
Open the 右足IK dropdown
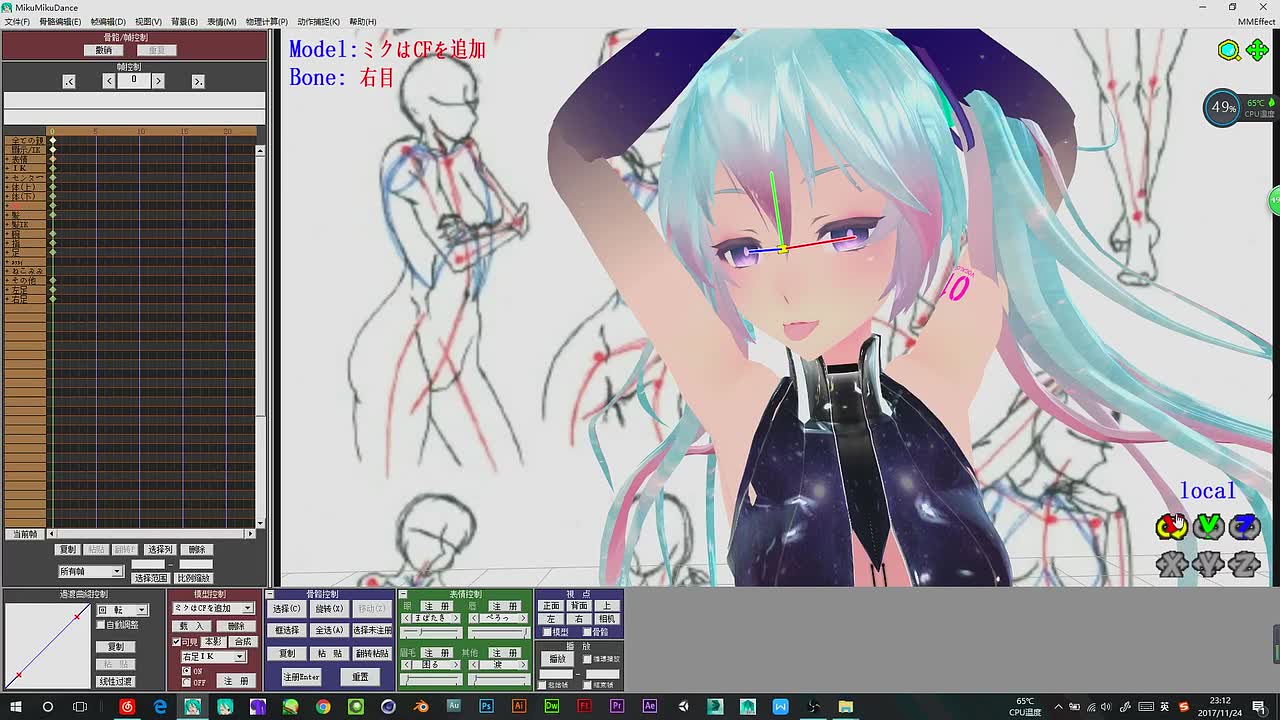tap(213, 657)
